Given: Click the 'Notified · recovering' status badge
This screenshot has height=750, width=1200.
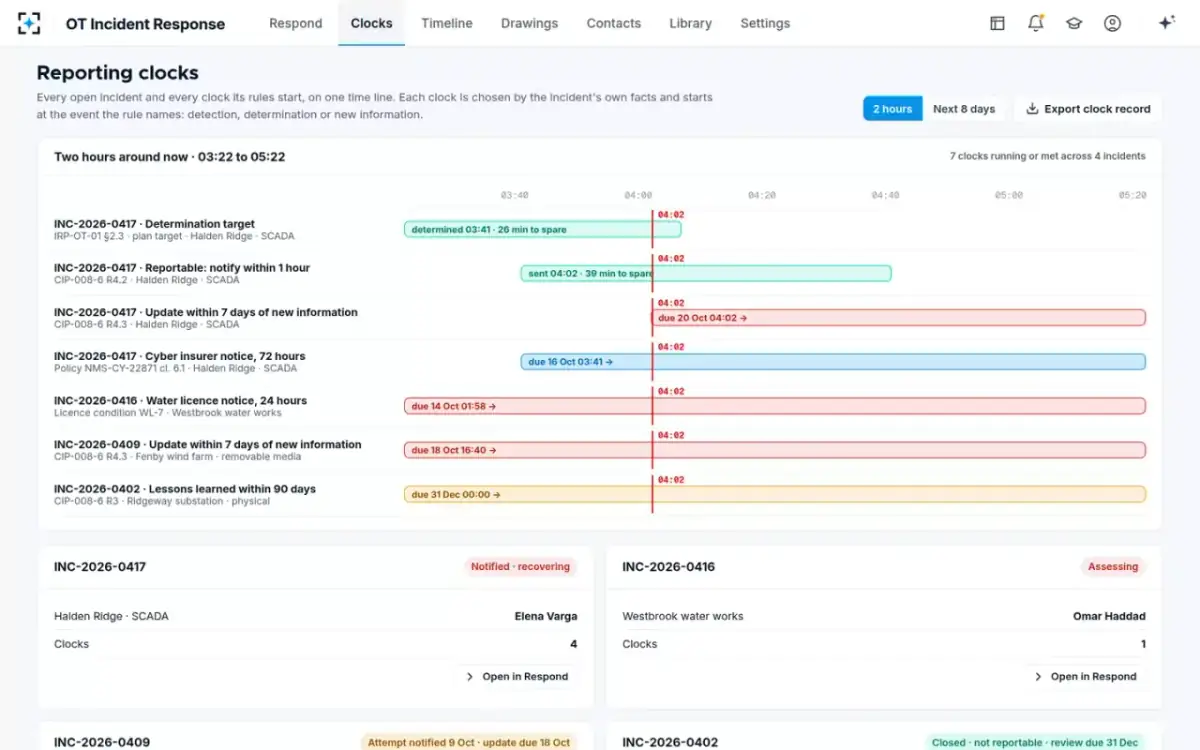Looking at the screenshot, I should (520, 566).
